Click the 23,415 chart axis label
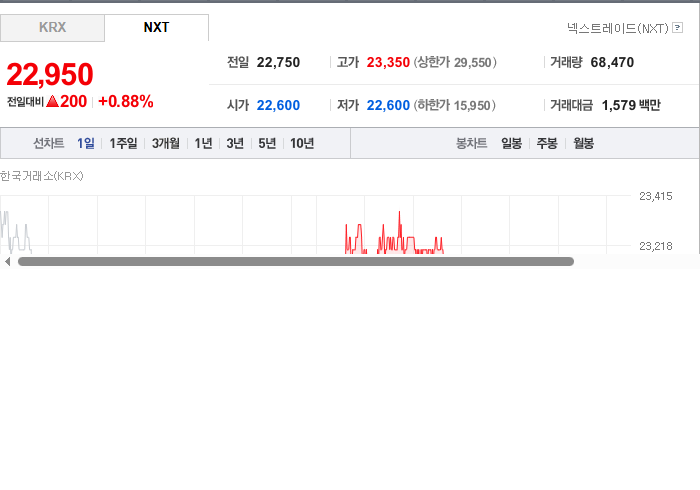 pyautogui.click(x=655, y=196)
